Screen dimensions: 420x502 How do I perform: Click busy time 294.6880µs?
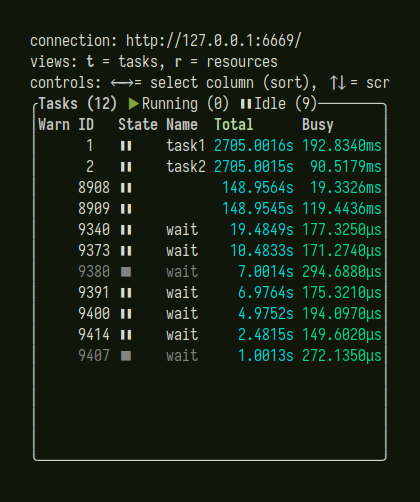click(342, 272)
